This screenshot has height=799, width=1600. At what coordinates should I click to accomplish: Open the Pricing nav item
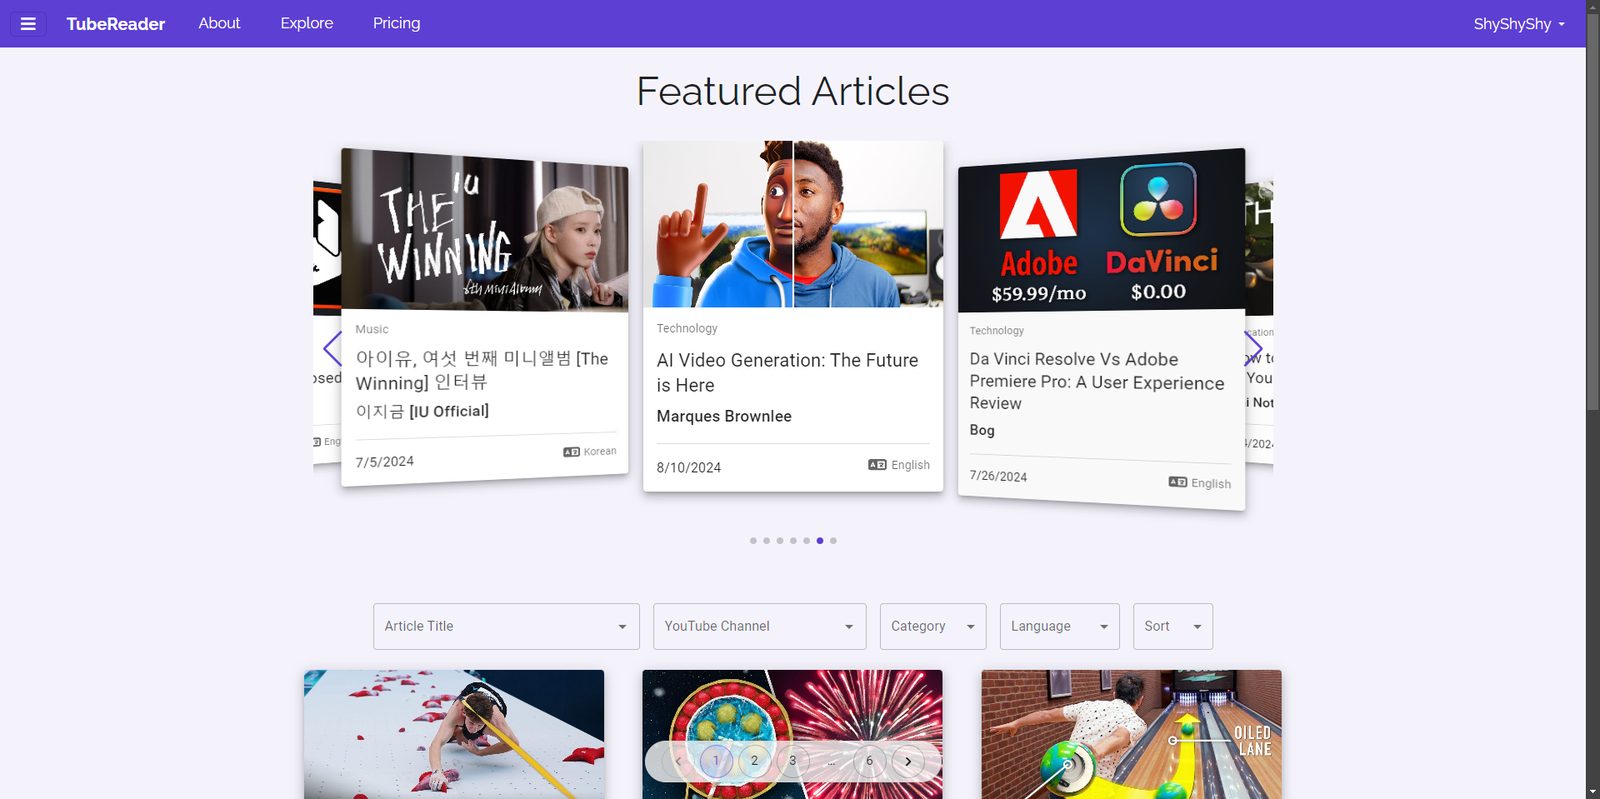coord(397,23)
